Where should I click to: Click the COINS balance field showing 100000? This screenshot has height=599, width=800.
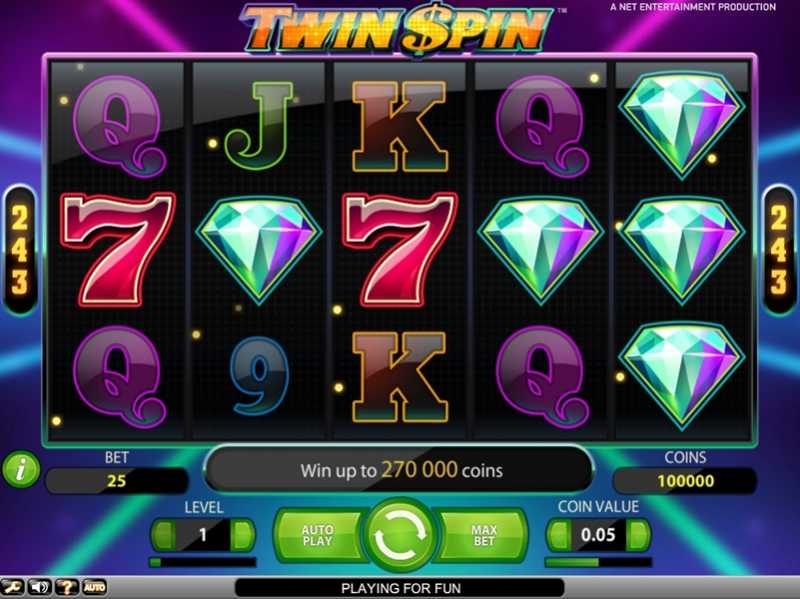(685, 481)
